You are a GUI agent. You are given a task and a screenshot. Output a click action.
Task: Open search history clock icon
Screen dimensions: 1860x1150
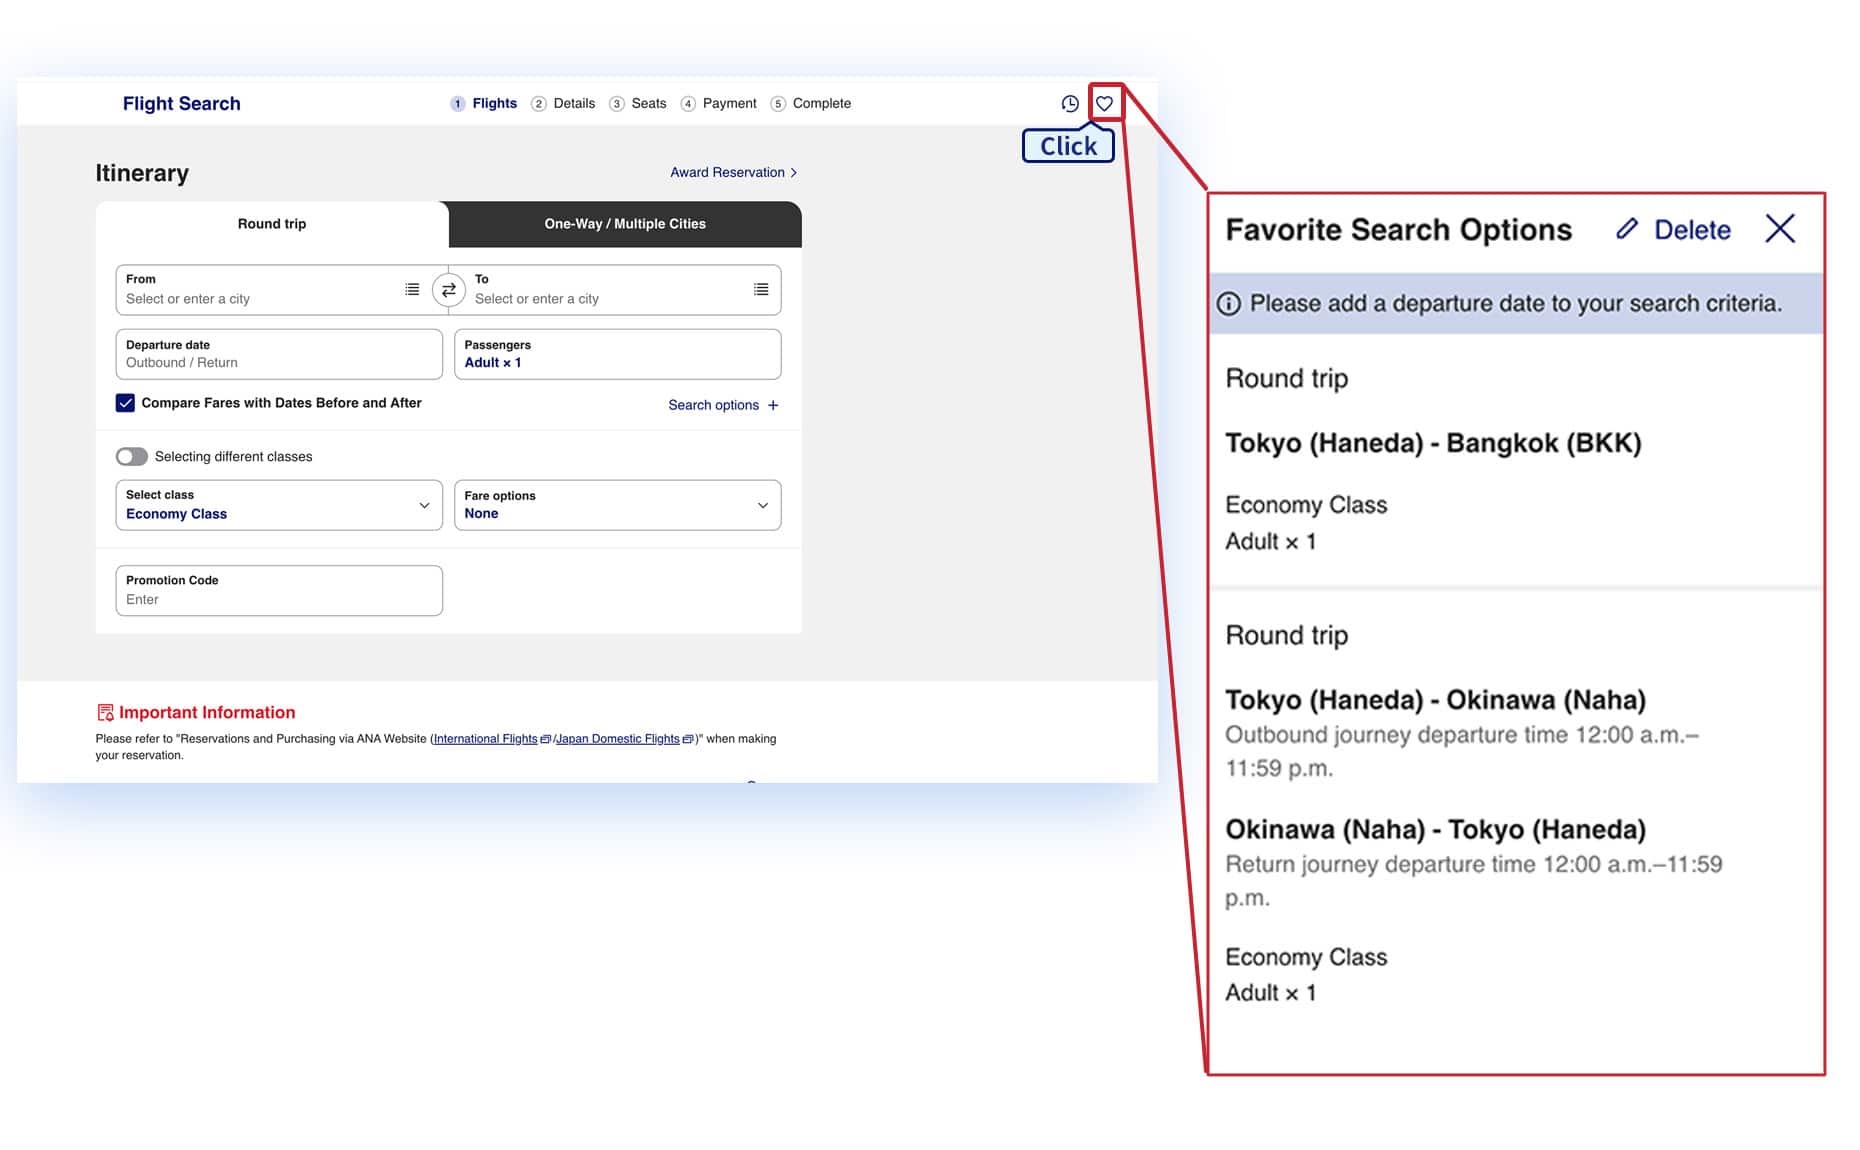pos(1069,104)
